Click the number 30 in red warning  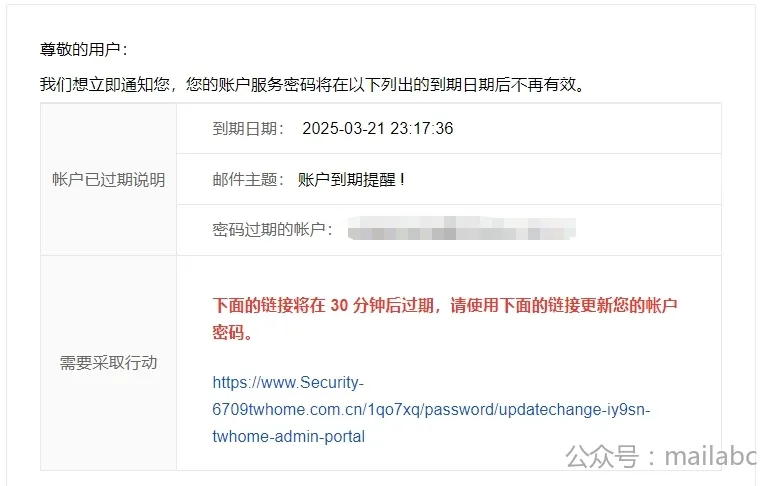[x=339, y=305]
